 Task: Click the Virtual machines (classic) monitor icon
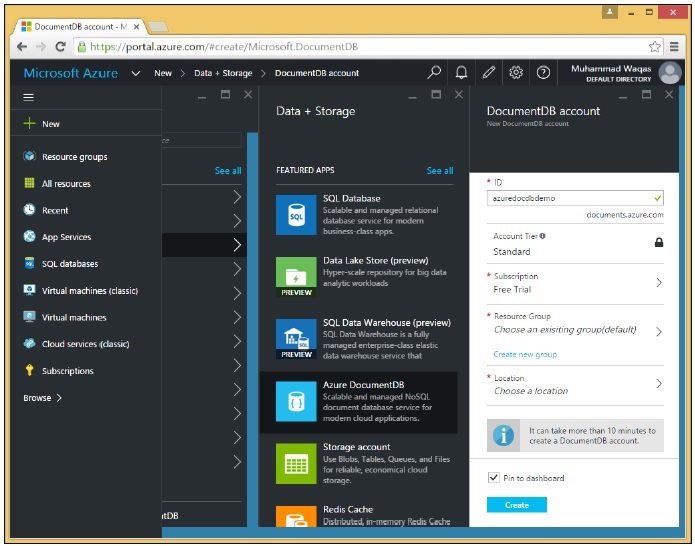click(29, 290)
